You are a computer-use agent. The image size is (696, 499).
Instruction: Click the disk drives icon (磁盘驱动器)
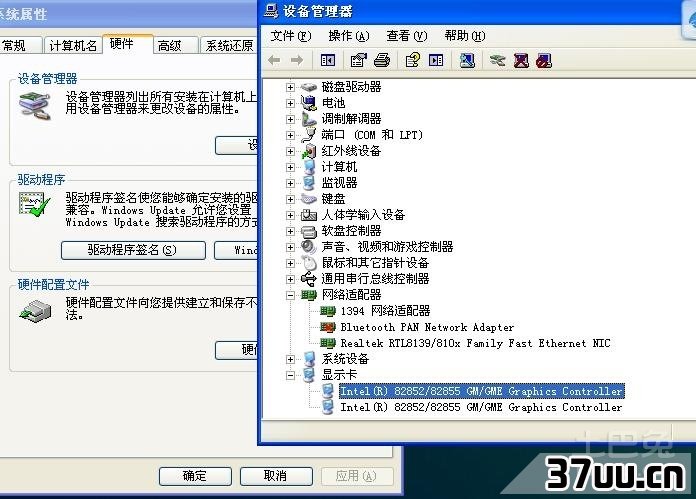(x=308, y=87)
